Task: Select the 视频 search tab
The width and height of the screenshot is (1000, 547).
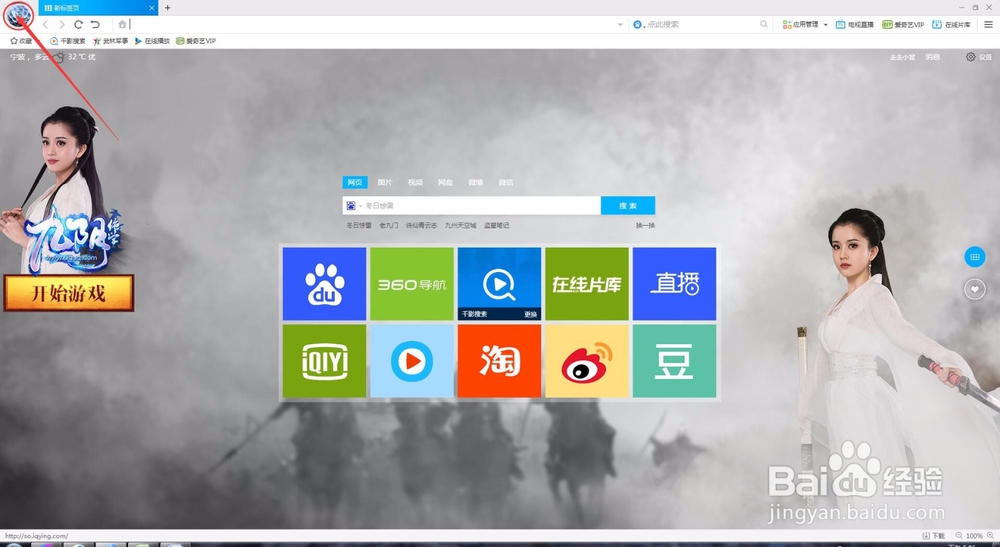Action: (415, 182)
